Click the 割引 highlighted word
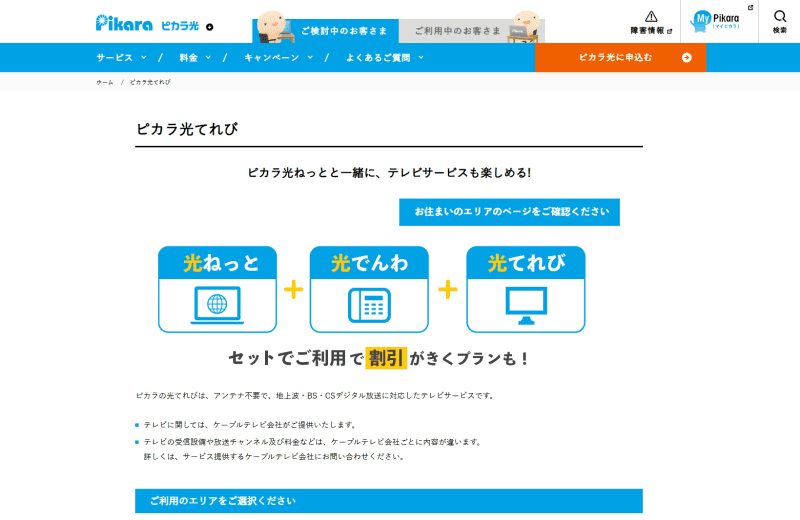The image size is (800, 520). (x=386, y=358)
